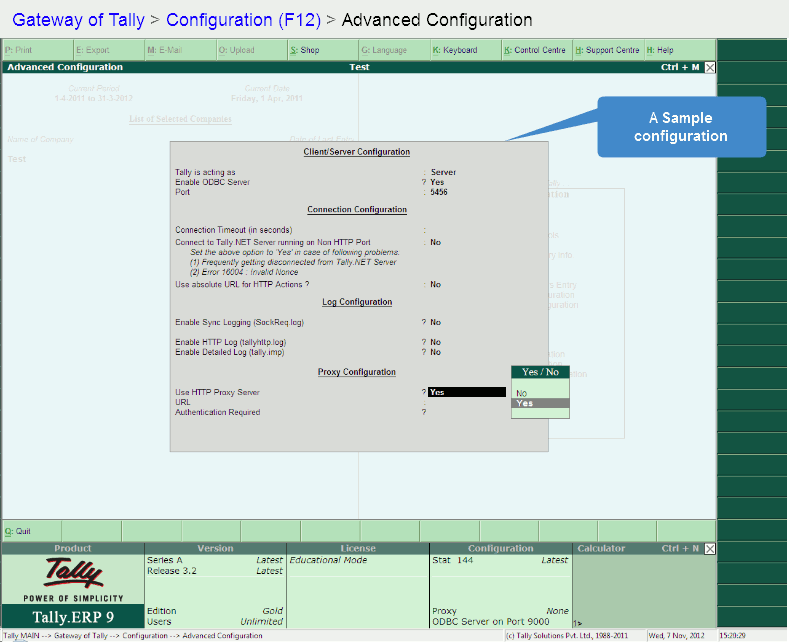This screenshot has height=642, width=789.
Task: Click the Connection Configuration heading
Action: click(x=357, y=209)
